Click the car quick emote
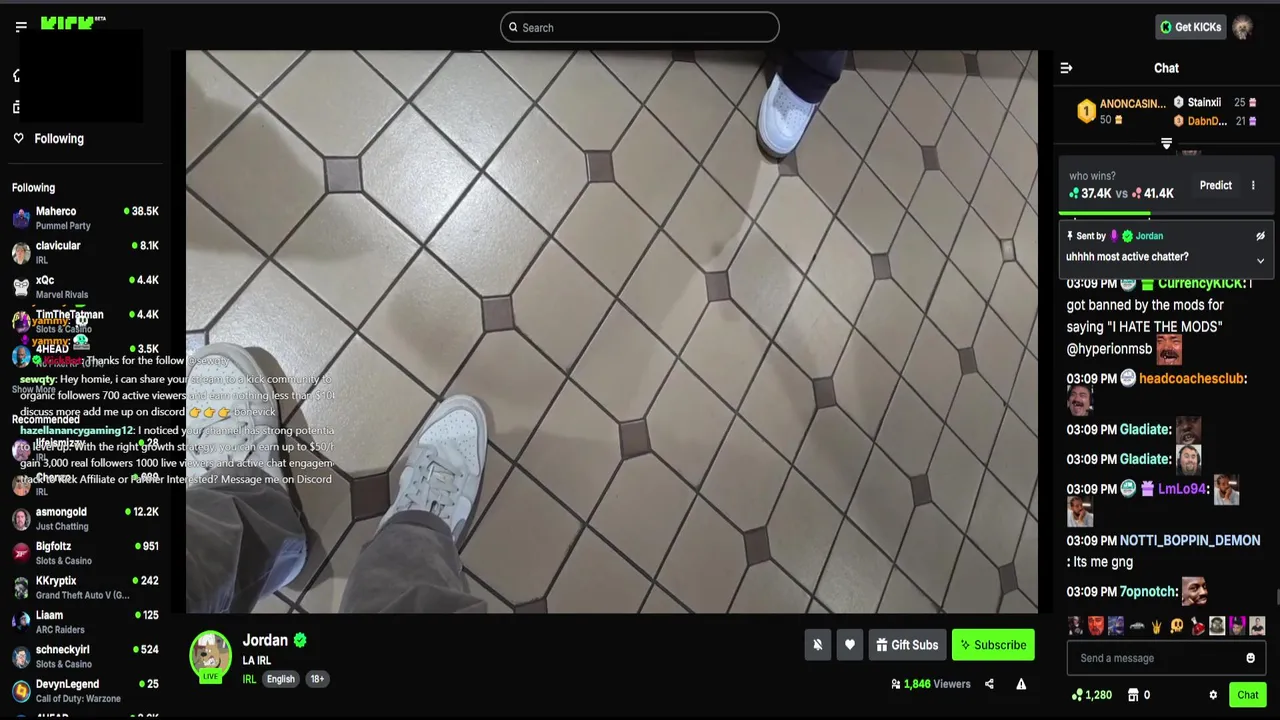1280x720 pixels. [x=1136, y=626]
